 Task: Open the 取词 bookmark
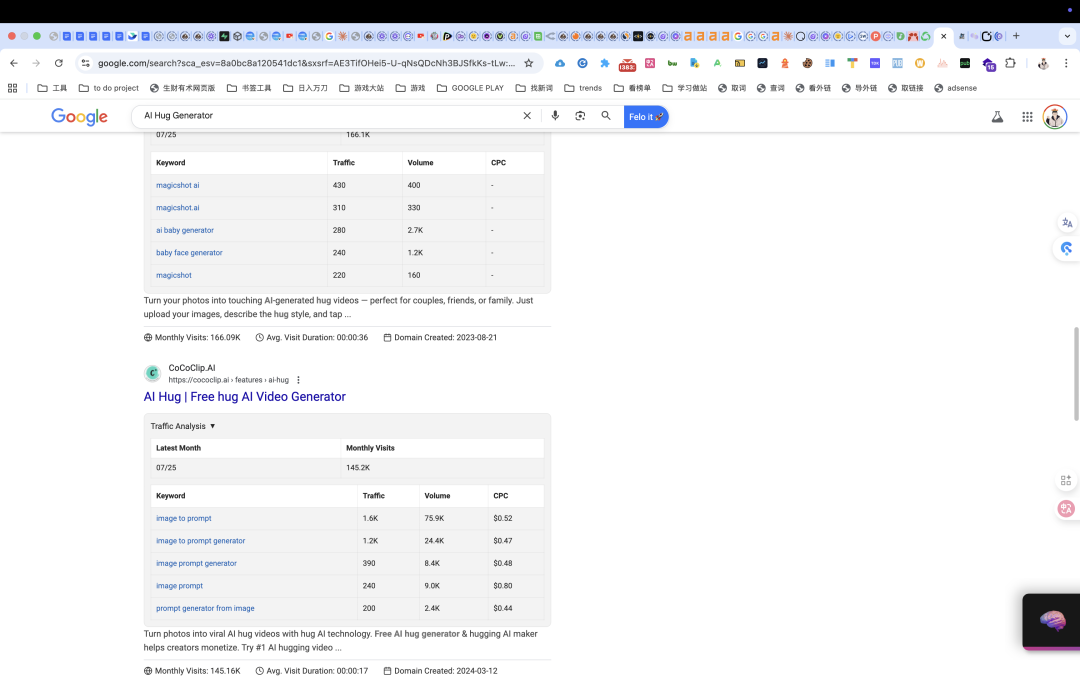[731, 88]
